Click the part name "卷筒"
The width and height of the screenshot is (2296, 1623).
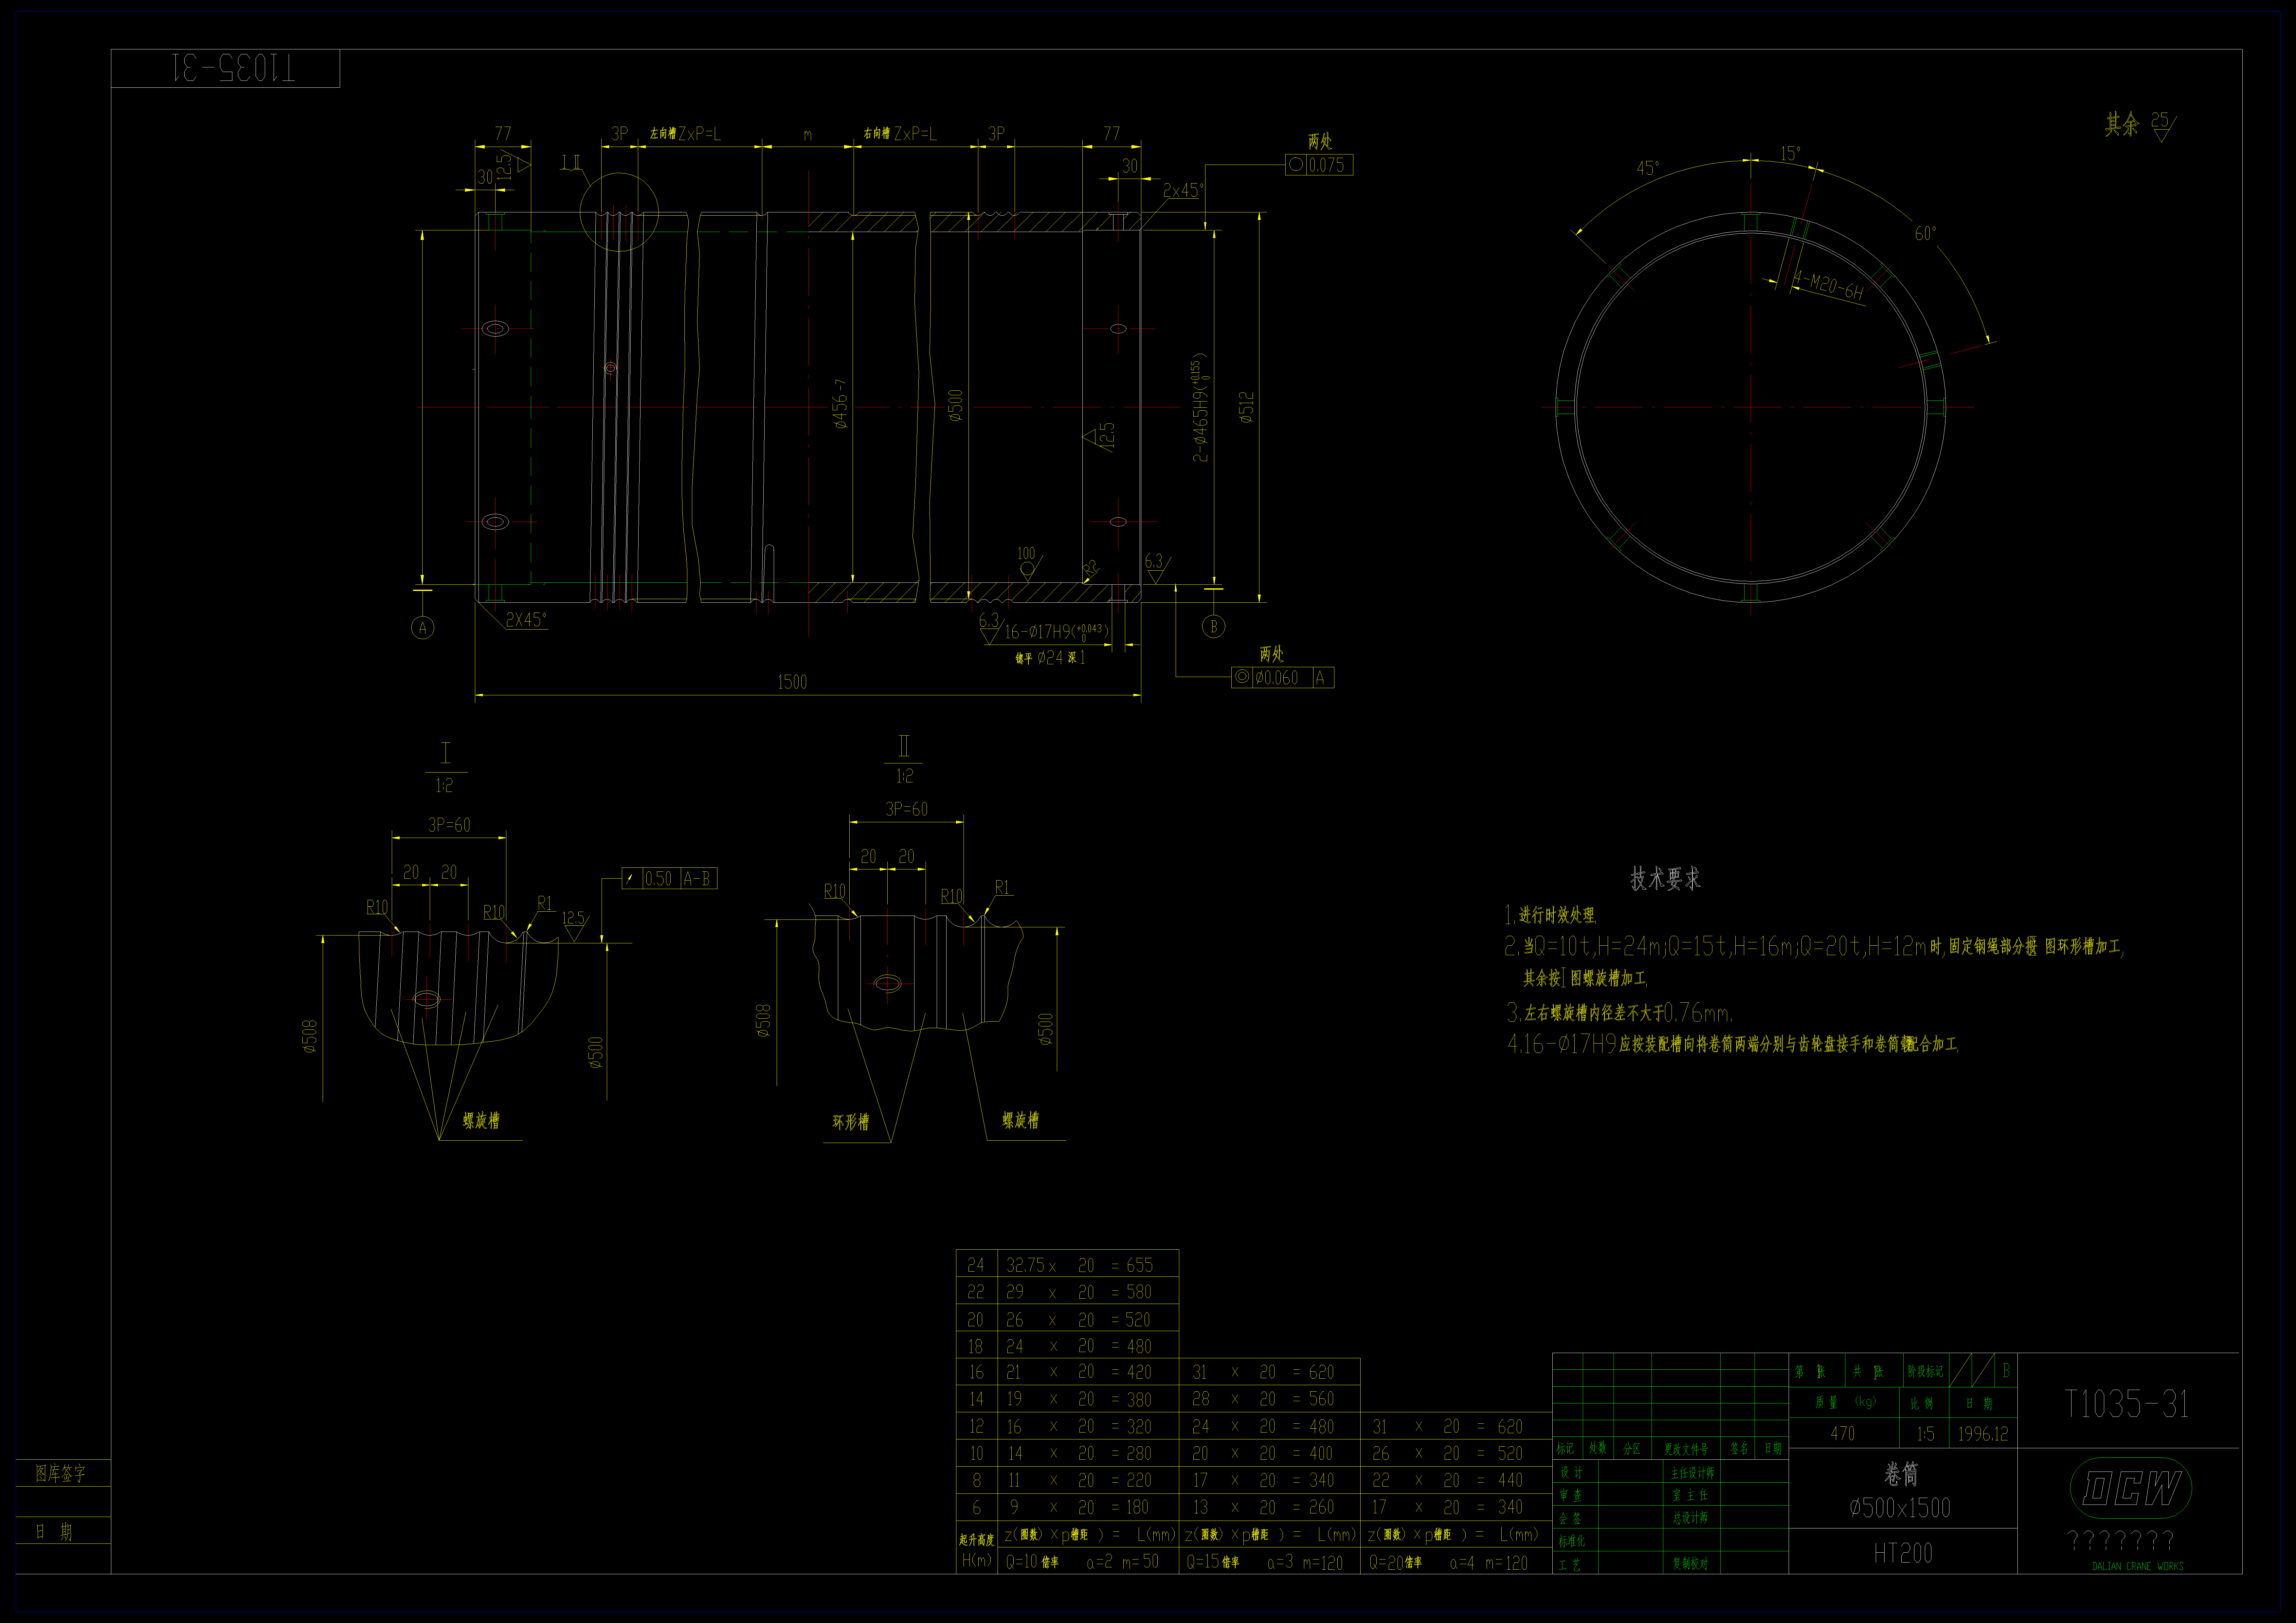pos(1901,1474)
